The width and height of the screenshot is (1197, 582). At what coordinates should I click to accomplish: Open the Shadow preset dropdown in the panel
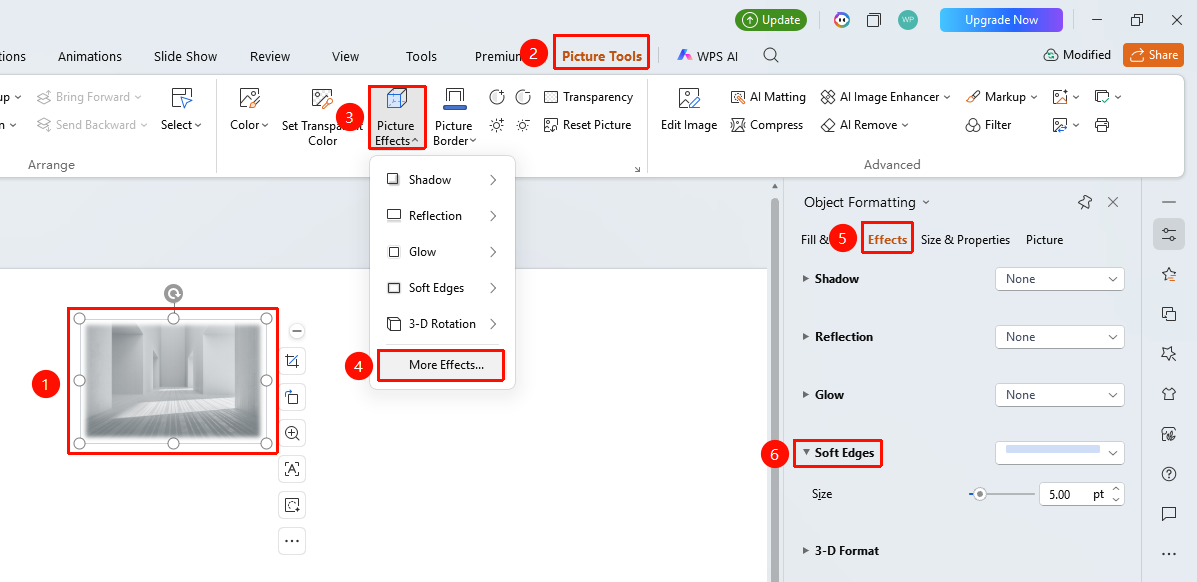pyautogui.click(x=1060, y=279)
